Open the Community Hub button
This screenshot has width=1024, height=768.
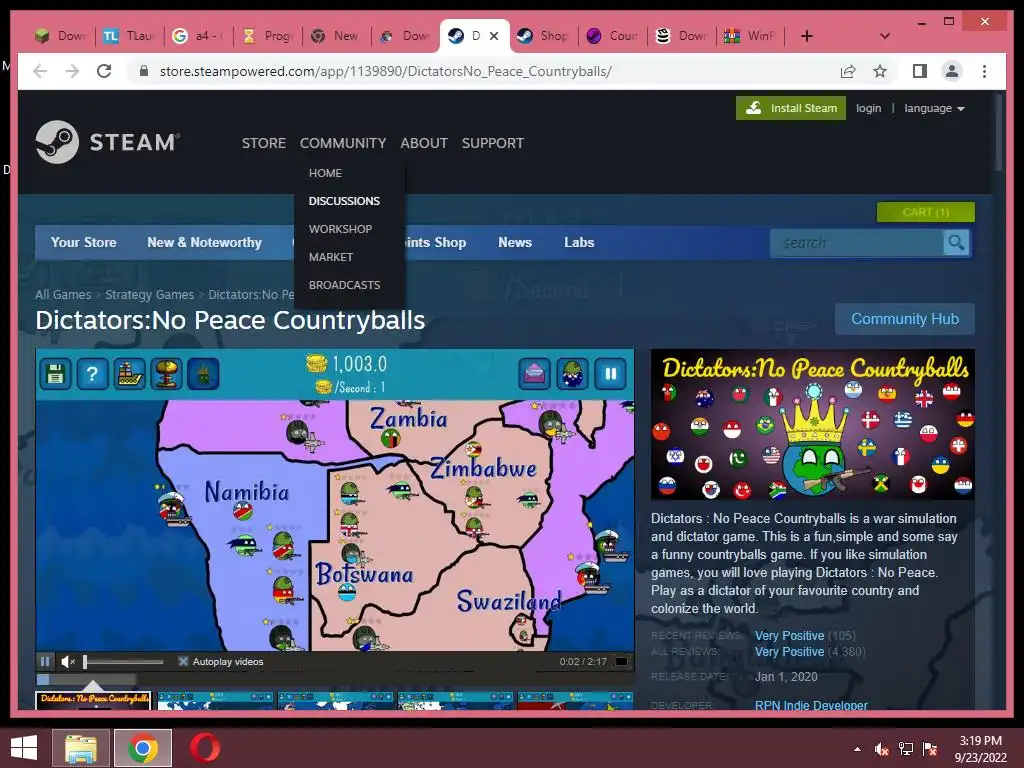click(904, 319)
